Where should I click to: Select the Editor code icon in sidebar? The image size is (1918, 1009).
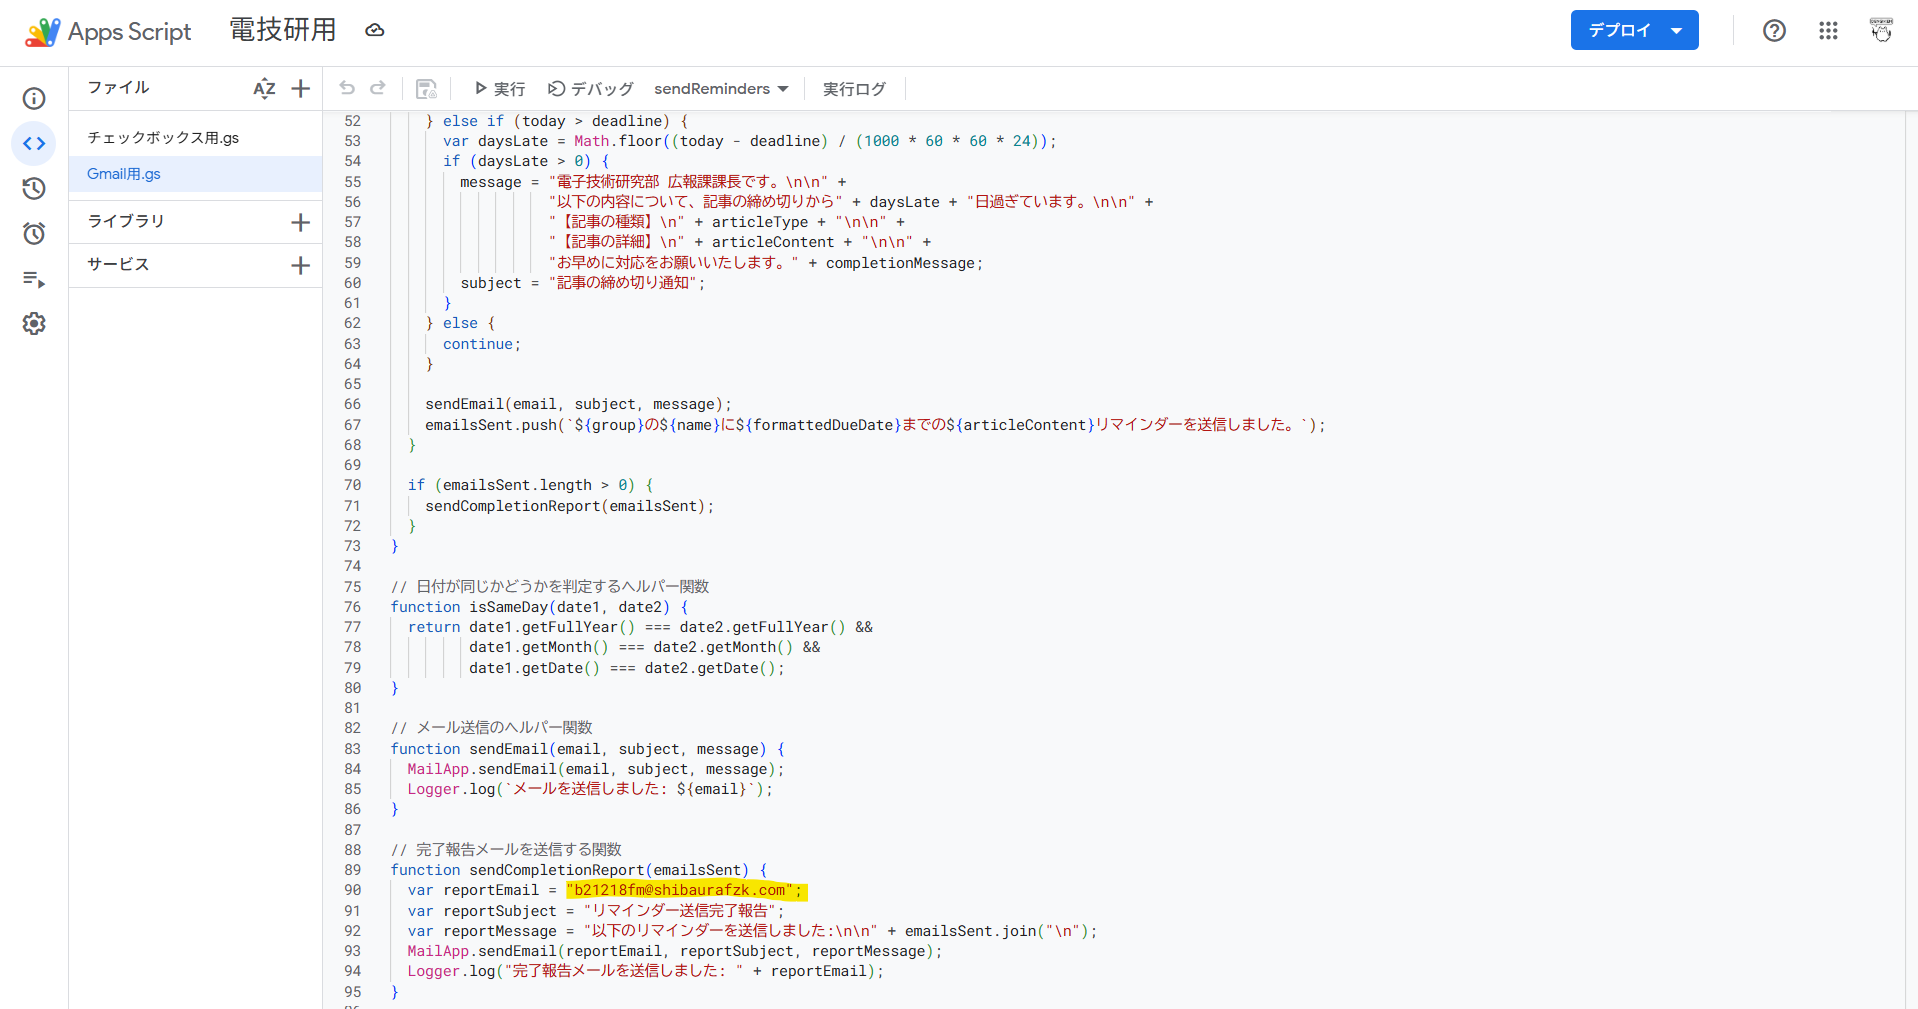[x=34, y=144]
